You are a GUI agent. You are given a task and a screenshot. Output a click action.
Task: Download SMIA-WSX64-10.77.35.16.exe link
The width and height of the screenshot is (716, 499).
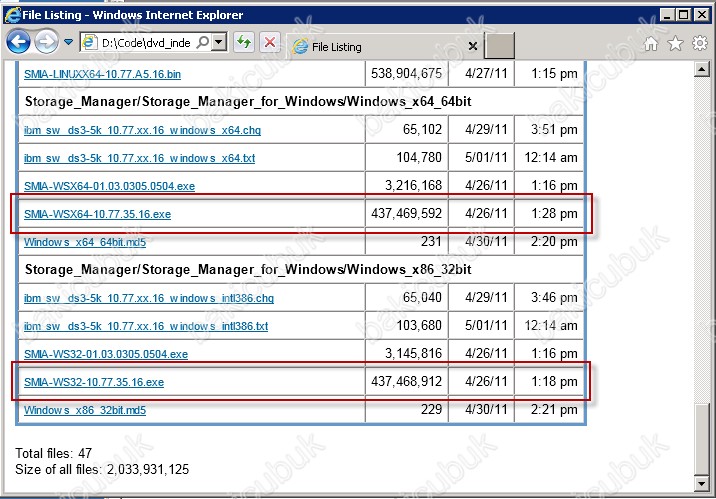pyautogui.click(x=97, y=214)
